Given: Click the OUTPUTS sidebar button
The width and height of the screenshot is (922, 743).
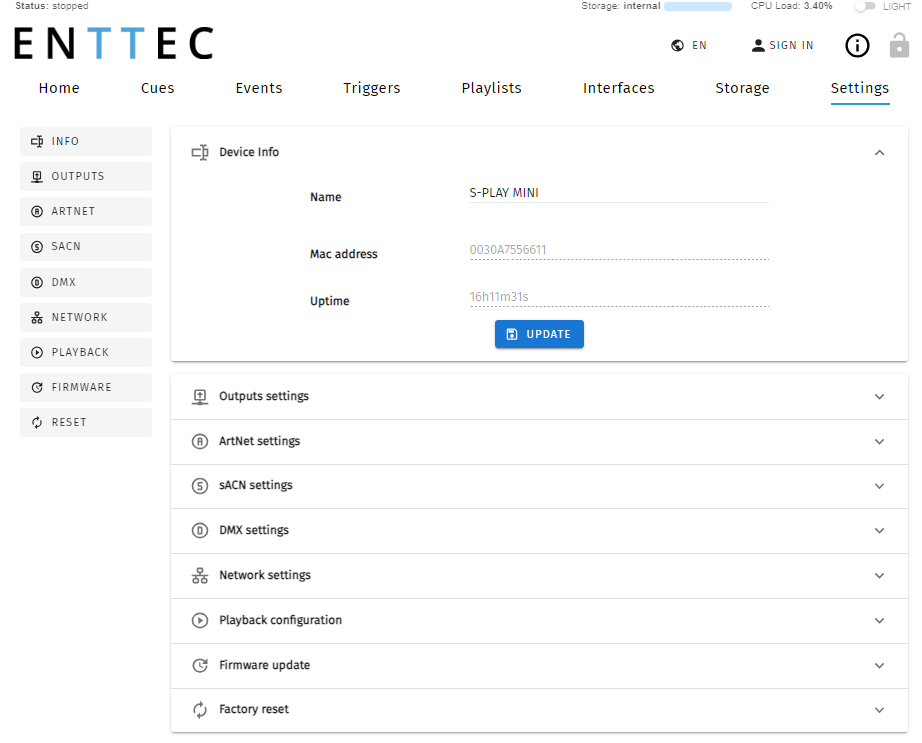Looking at the screenshot, I should pos(86,176).
